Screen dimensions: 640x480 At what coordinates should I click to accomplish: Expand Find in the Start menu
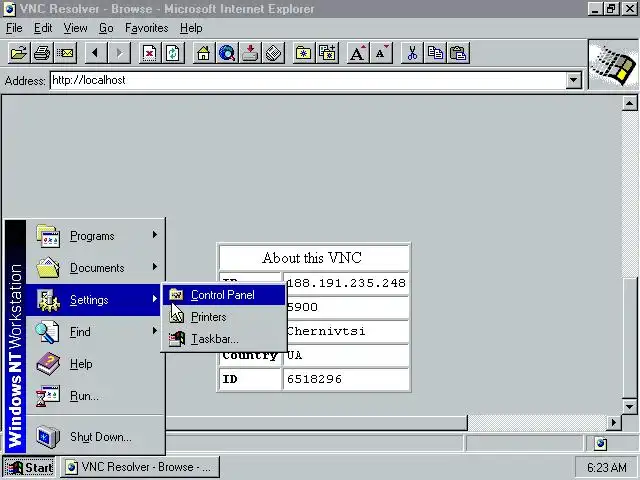point(95,331)
